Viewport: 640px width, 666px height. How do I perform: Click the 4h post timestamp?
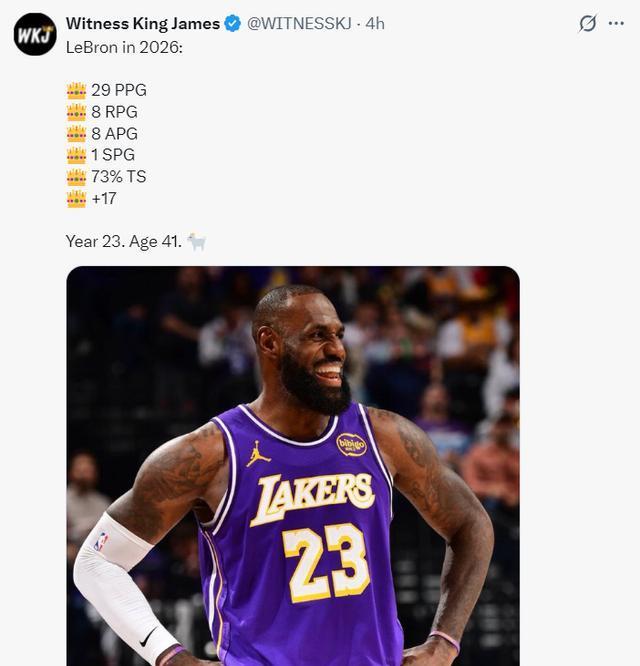(375, 23)
